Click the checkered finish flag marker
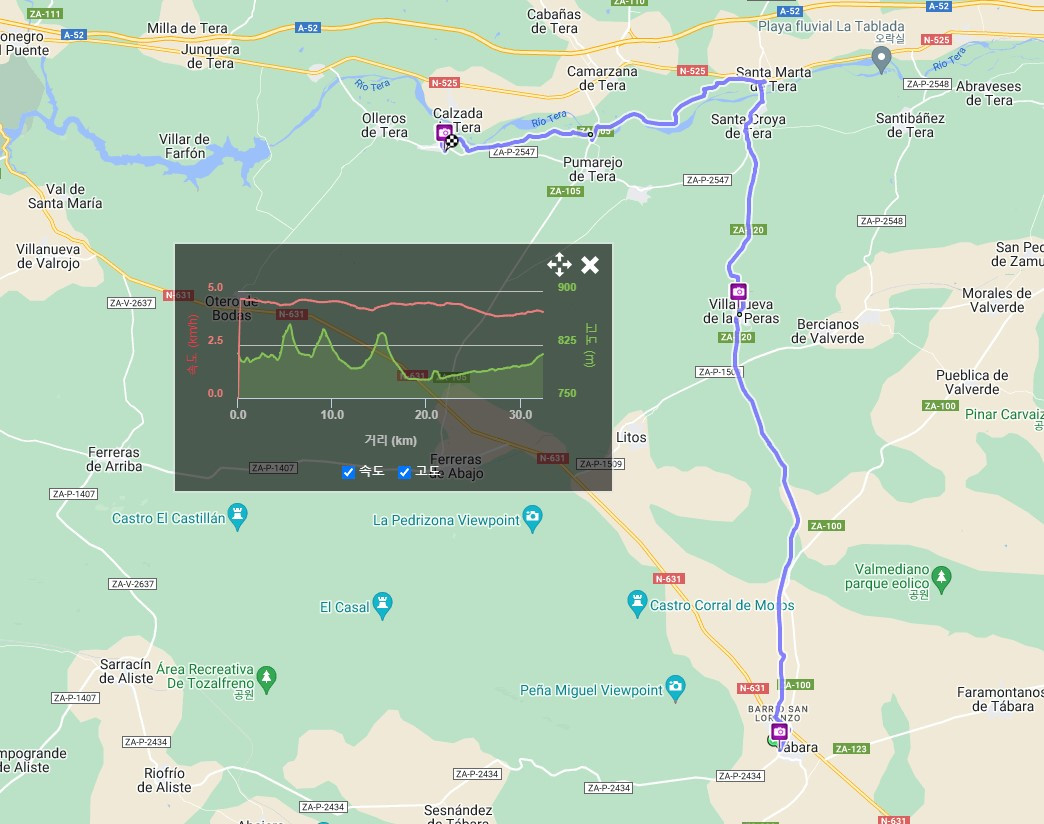The width and height of the screenshot is (1044, 824). pos(452,141)
